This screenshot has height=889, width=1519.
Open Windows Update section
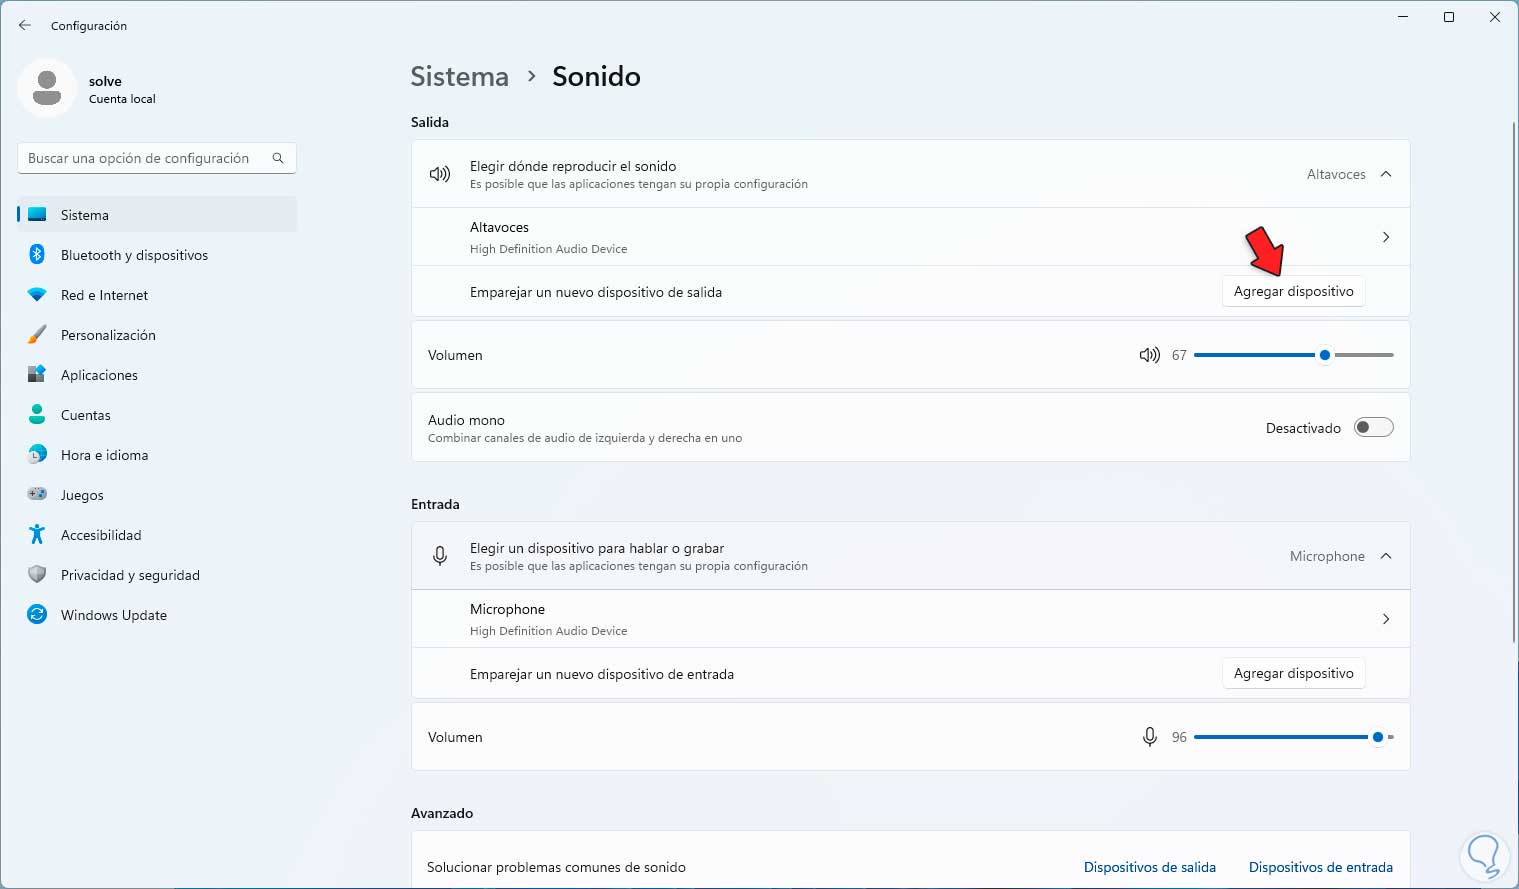113,615
